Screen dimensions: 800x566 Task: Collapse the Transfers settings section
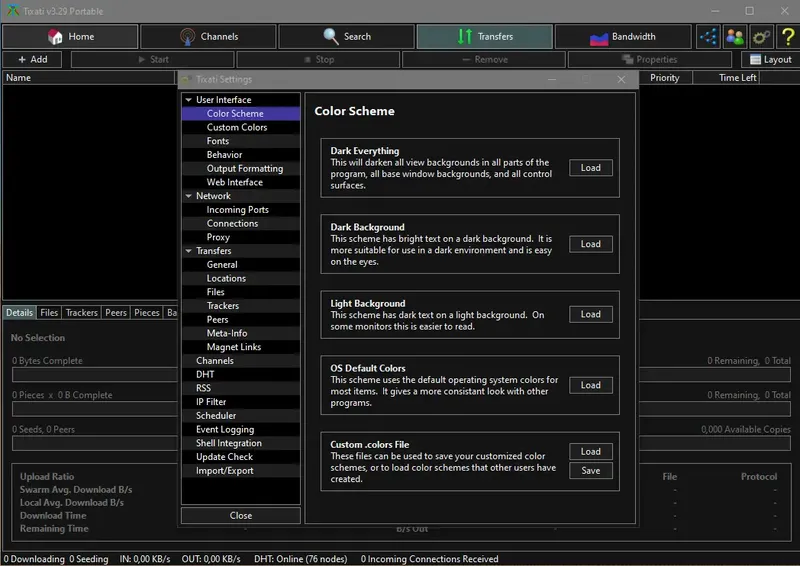187,251
